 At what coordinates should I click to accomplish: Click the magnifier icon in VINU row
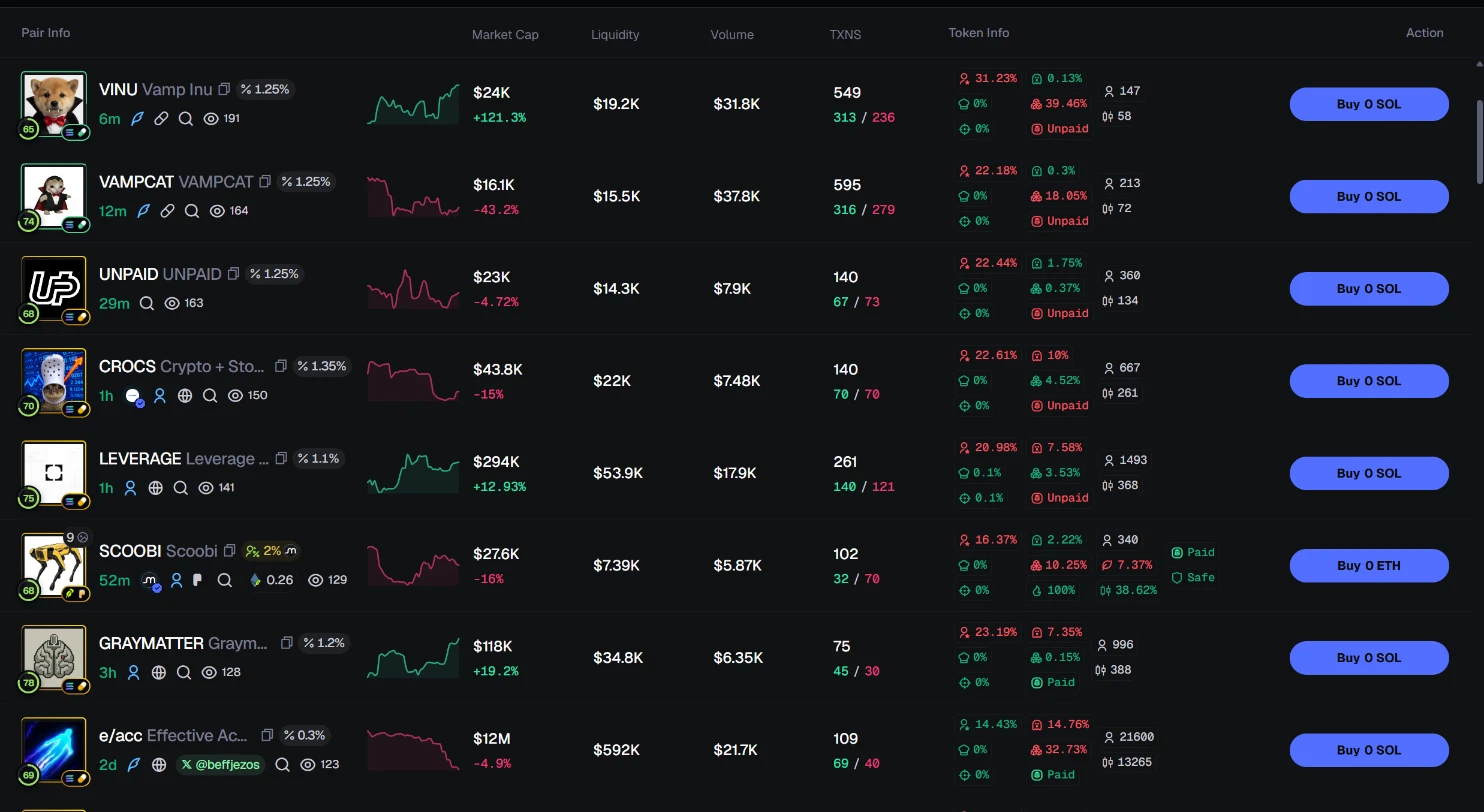(x=185, y=118)
